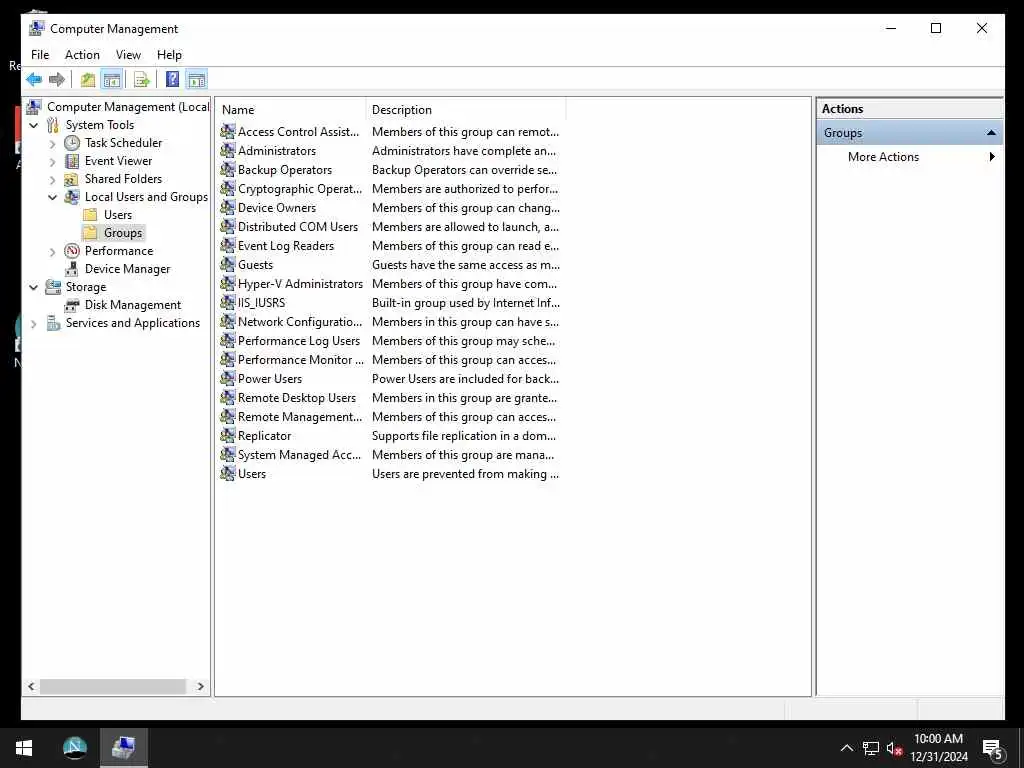Viewport: 1024px width, 768px height.
Task: Open the Action menu
Action: point(82,55)
